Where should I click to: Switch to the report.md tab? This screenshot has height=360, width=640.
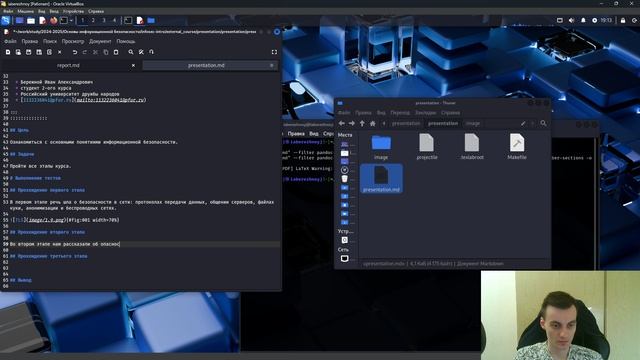pyautogui.click(x=68, y=65)
